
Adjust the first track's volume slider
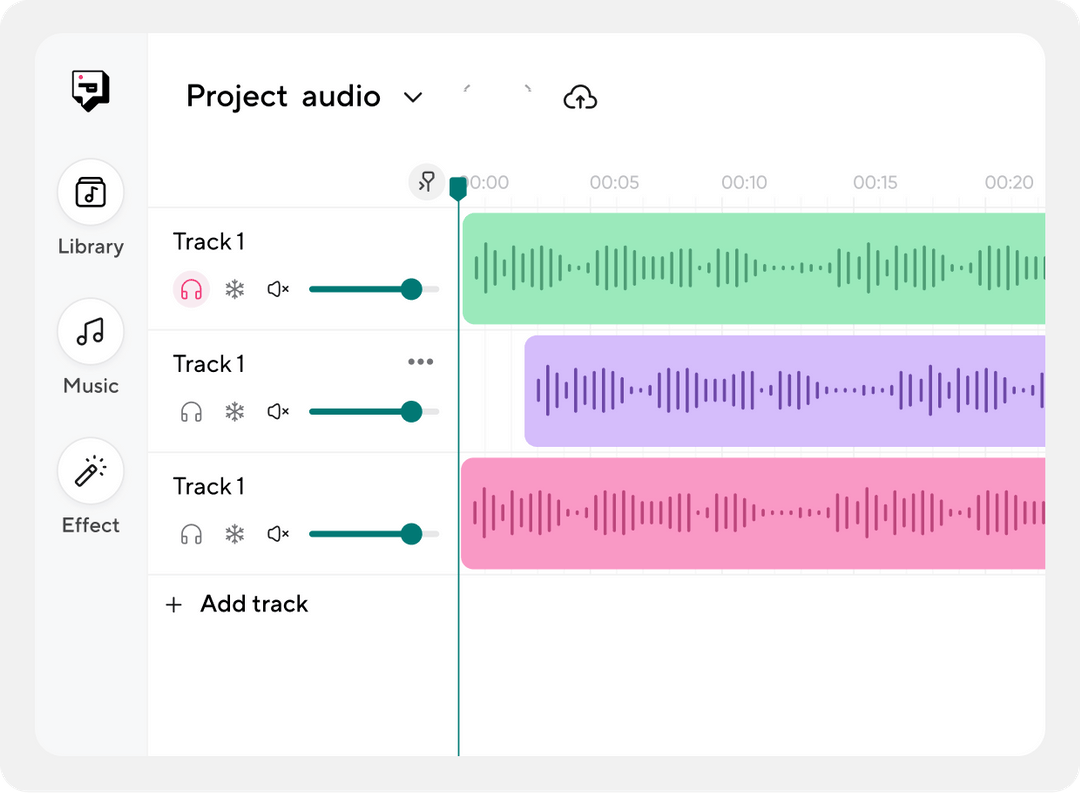click(x=410, y=289)
